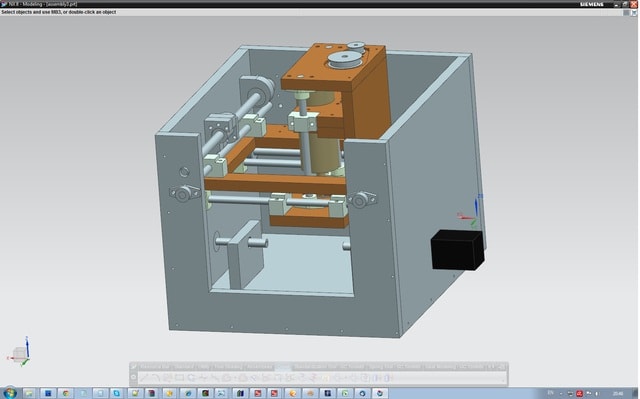This screenshot has height=399, width=640.
Task: Click the view triad orientation cube
Action: click(19, 352)
